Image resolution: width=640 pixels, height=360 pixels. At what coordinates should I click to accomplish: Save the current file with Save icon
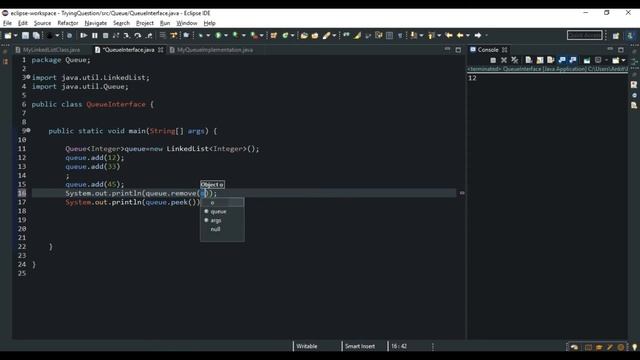click(25, 36)
